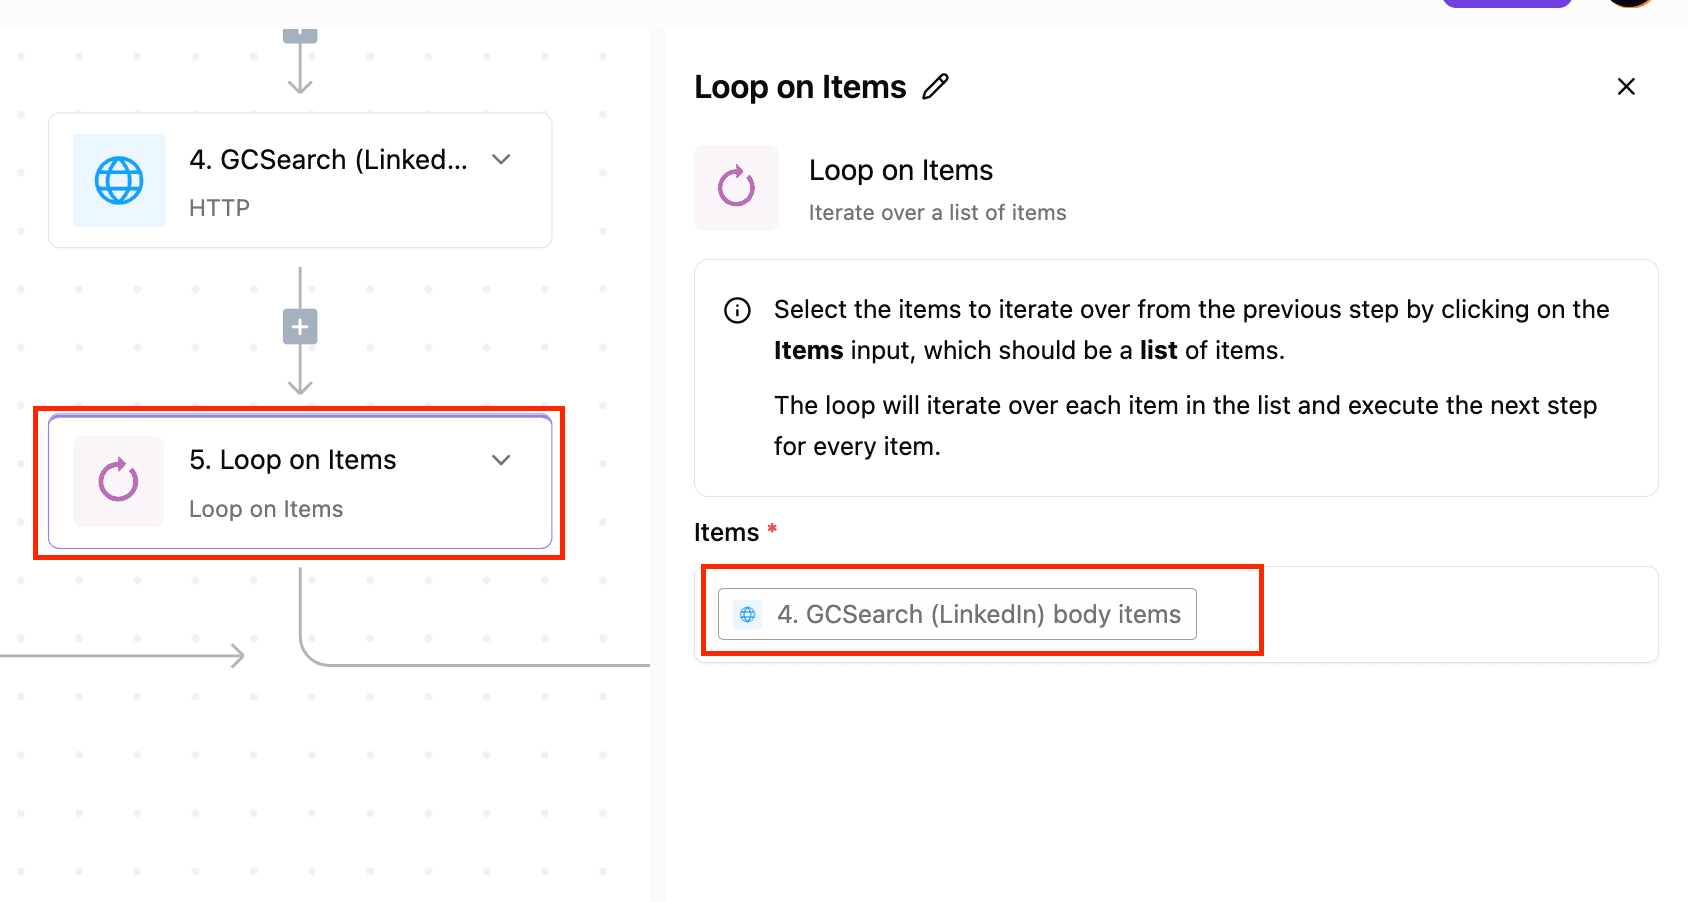Screen dimensions: 1688x902
Task: Close the Loop on Items settings panel
Action: [x=1626, y=87]
